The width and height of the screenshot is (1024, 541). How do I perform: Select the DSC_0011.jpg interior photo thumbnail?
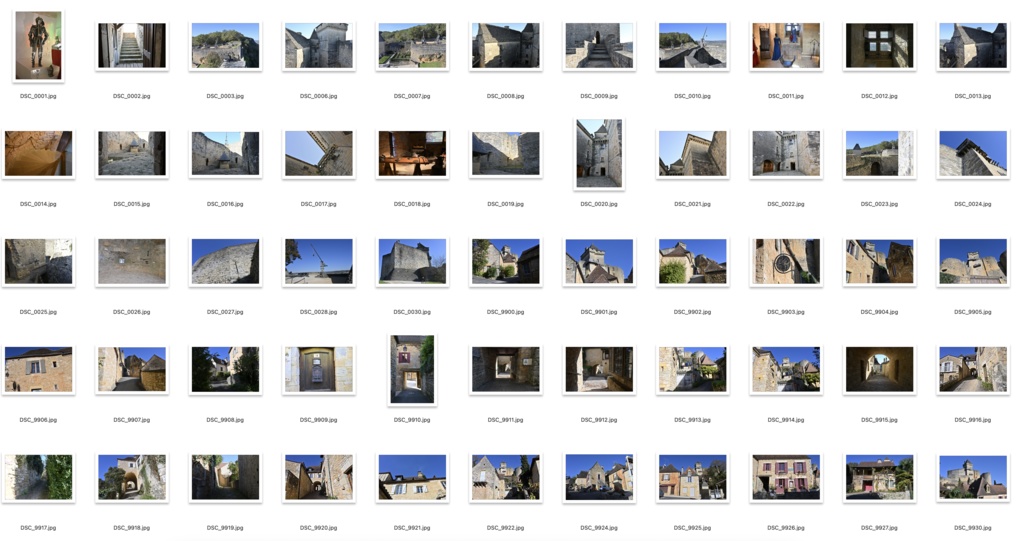coord(786,46)
